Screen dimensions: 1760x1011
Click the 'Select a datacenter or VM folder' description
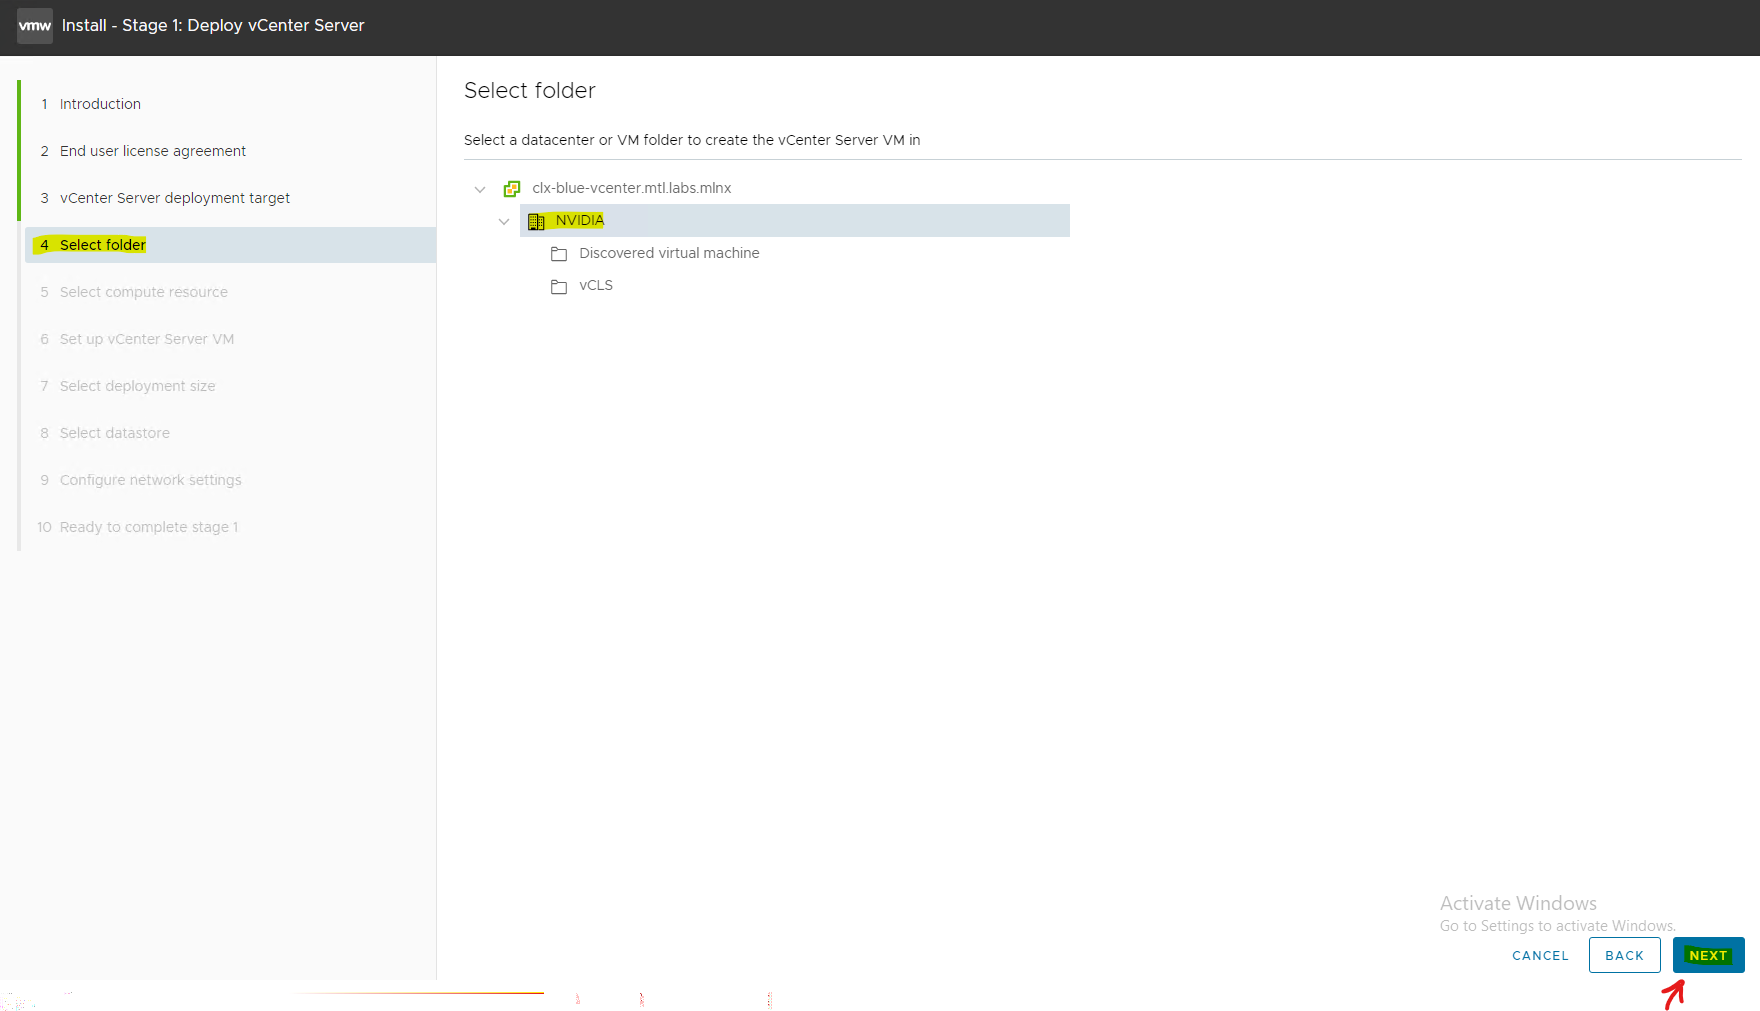pyautogui.click(x=692, y=140)
